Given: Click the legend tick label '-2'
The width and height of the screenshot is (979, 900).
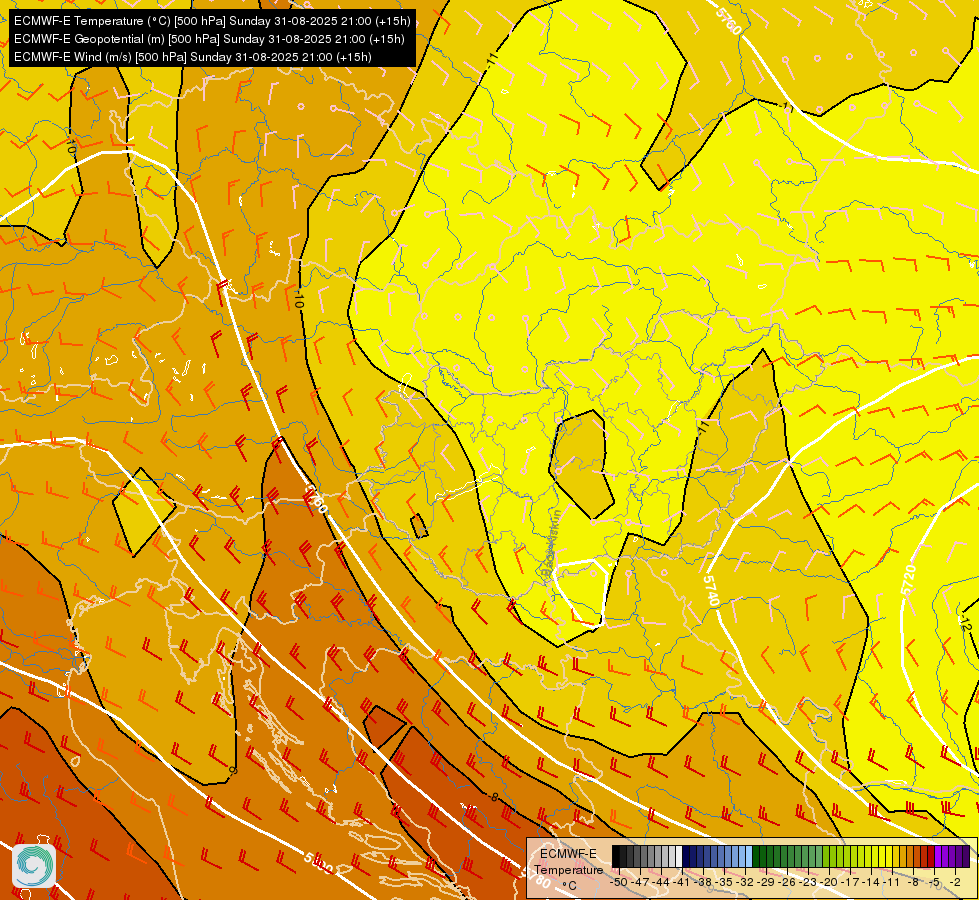Looking at the screenshot, I should [x=955, y=882].
